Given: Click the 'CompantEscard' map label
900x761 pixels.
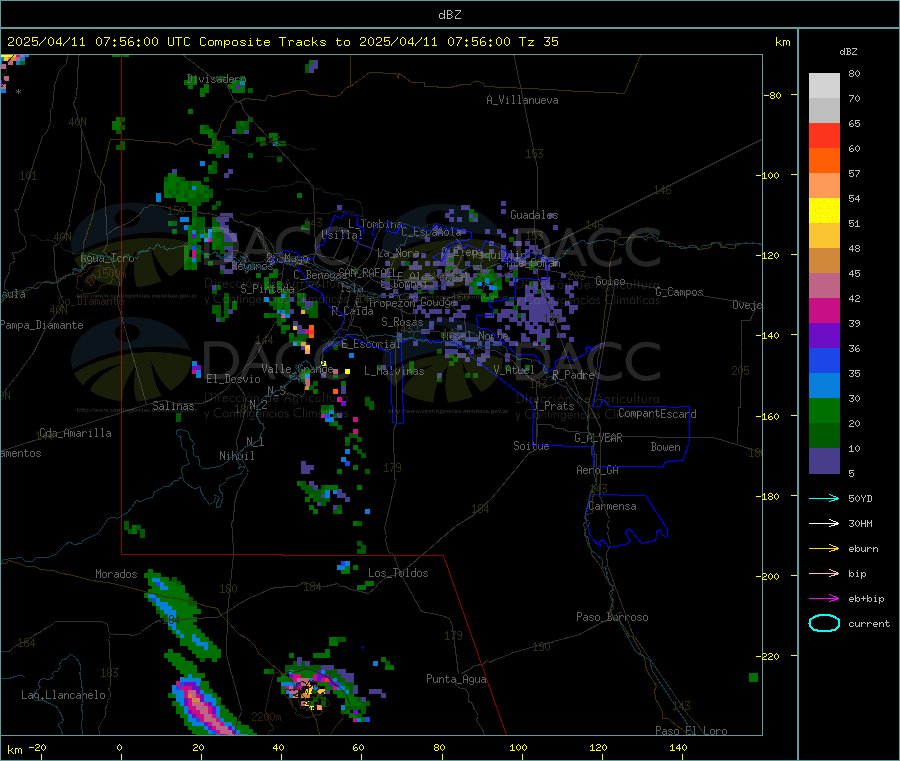Looking at the screenshot, I should pos(657,414).
